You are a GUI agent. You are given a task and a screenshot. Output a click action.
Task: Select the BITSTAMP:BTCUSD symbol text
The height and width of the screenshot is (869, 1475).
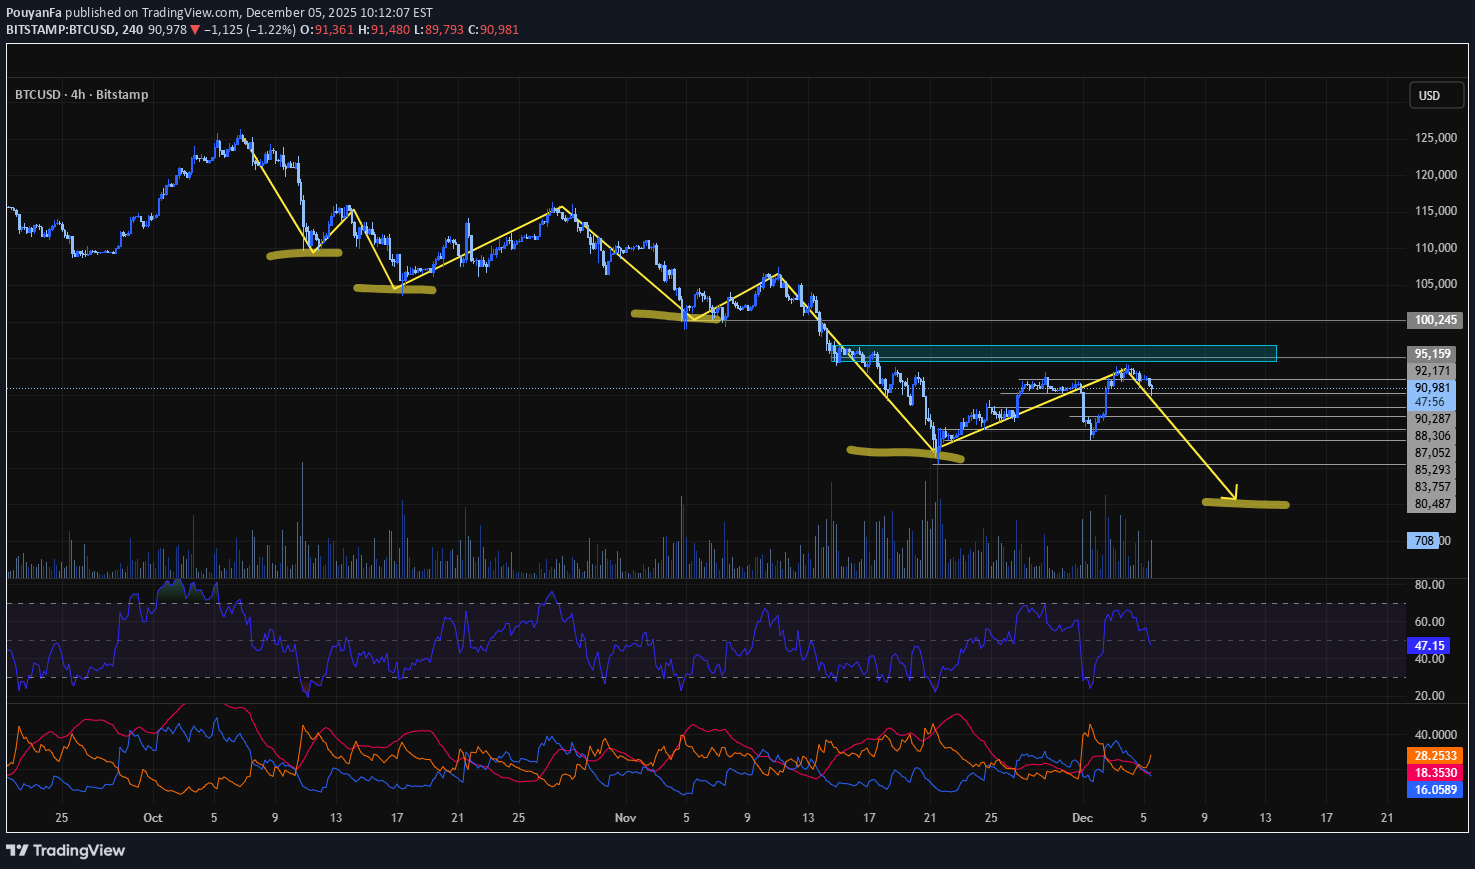pyautogui.click(x=60, y=30)
